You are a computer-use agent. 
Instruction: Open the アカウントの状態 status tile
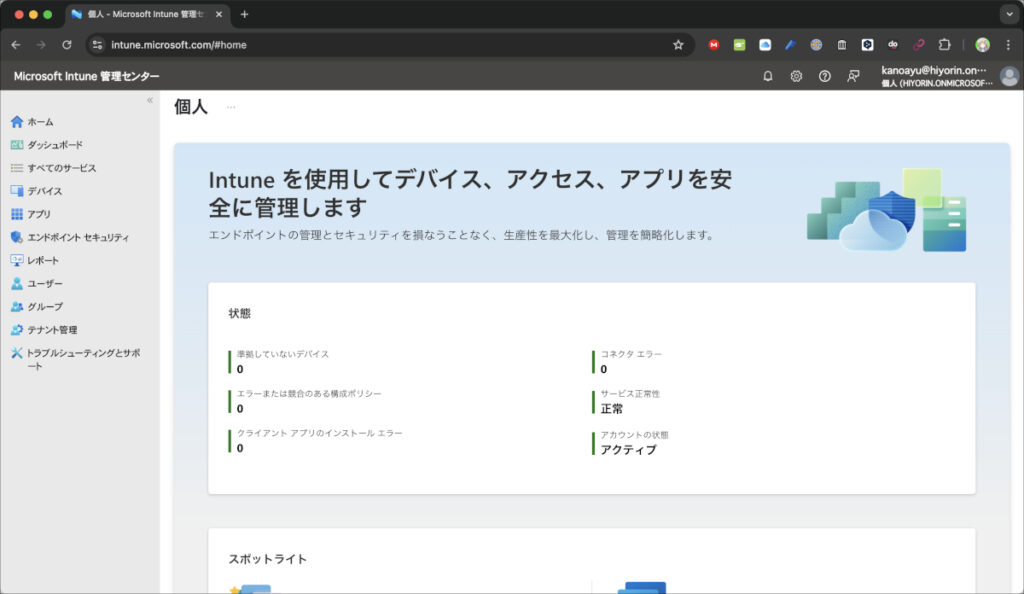pos(630,443)
